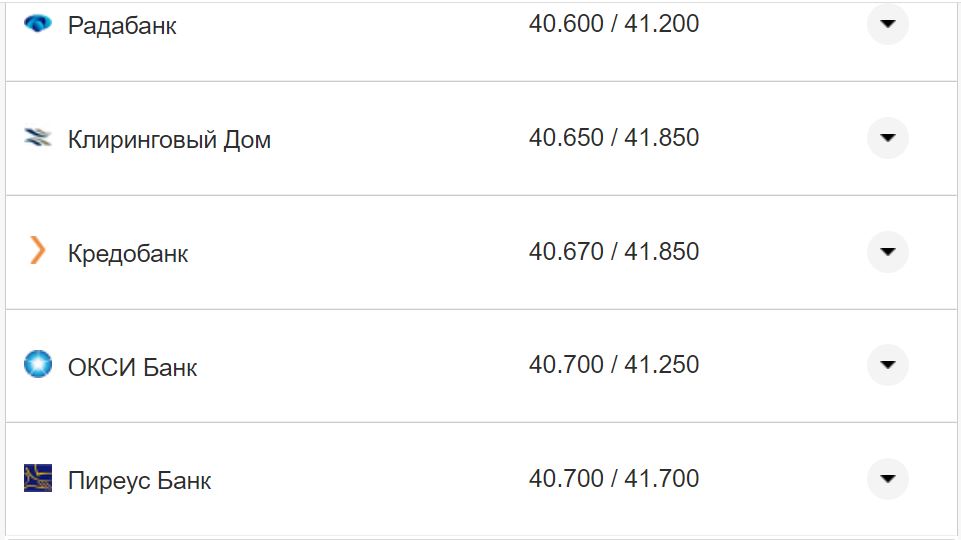
Task: Click the Пиреус Банк logo icon
Action: pyautogui.click(x=38, y=478)
